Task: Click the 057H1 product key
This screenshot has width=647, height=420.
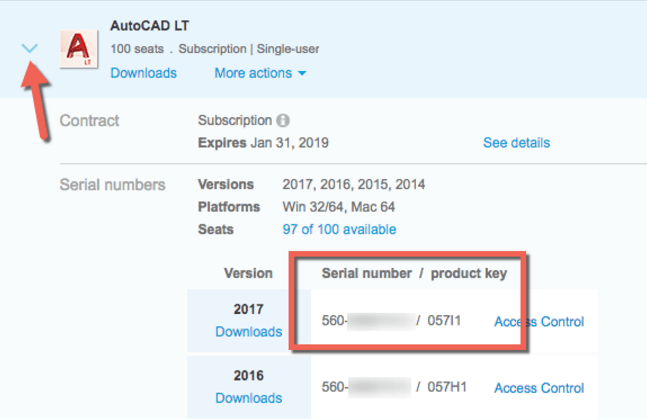Action: [x=445, y=388]
